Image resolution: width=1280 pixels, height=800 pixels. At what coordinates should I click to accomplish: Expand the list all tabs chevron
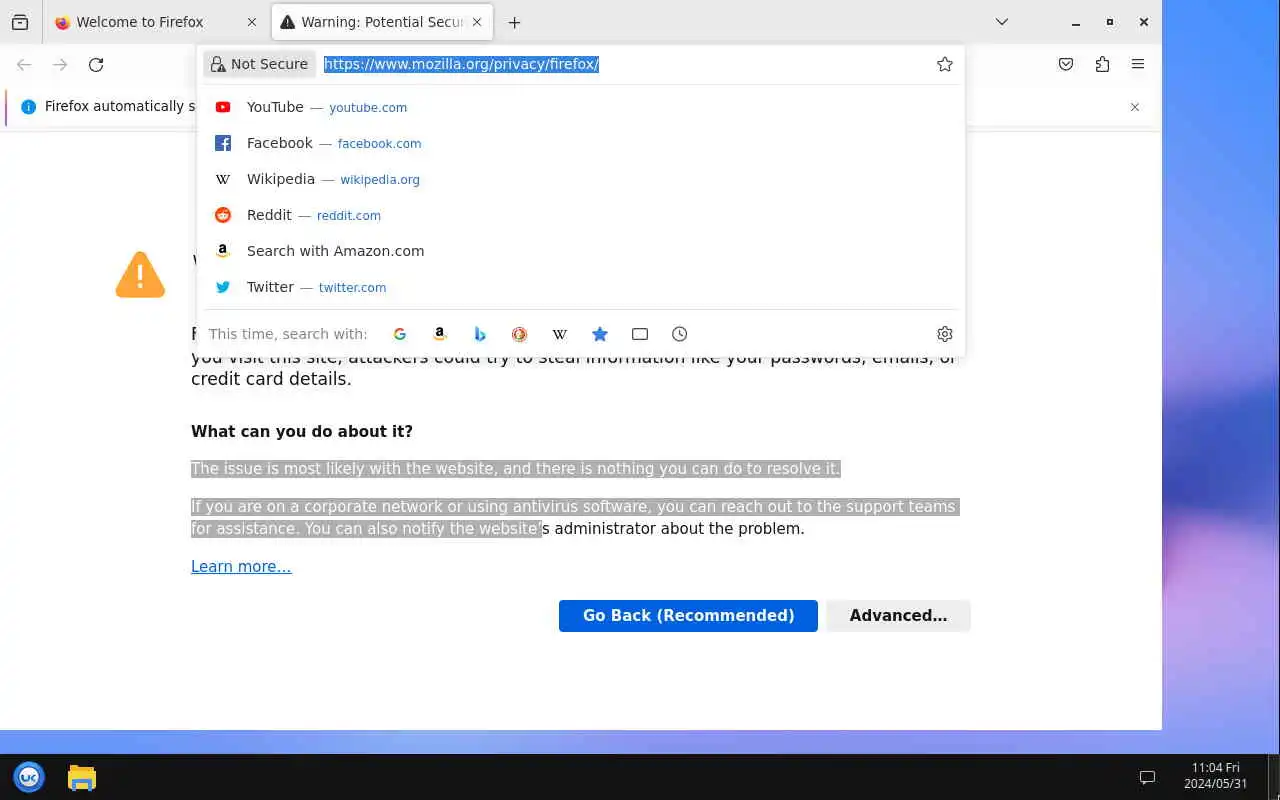point(1002,22)
